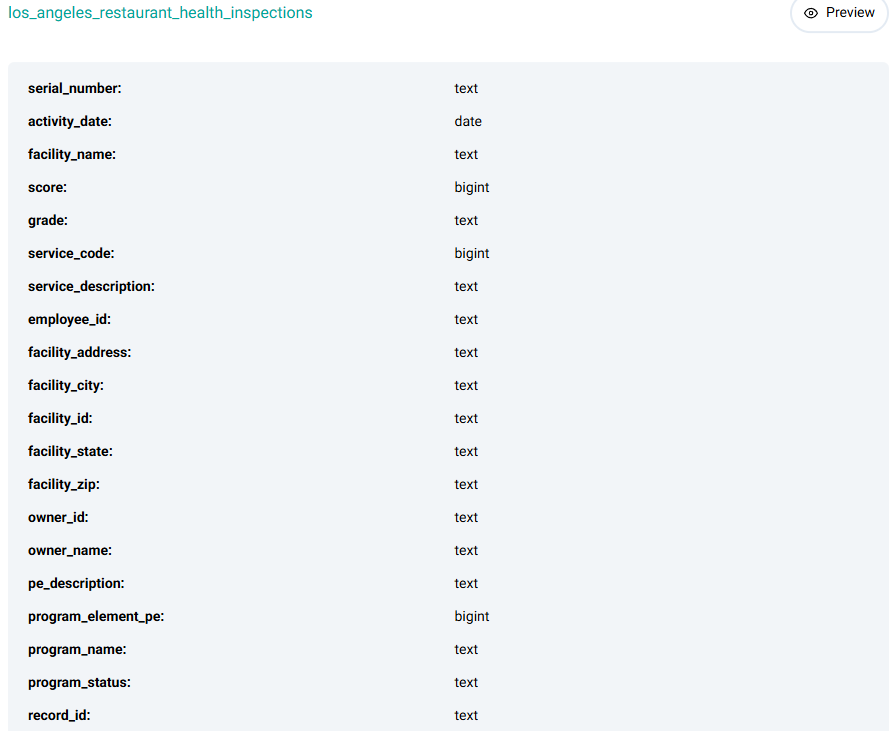Click the record_id field label
Image resolution: width=896 pixels, height=731 pixels.
click(x=59, y=716)
